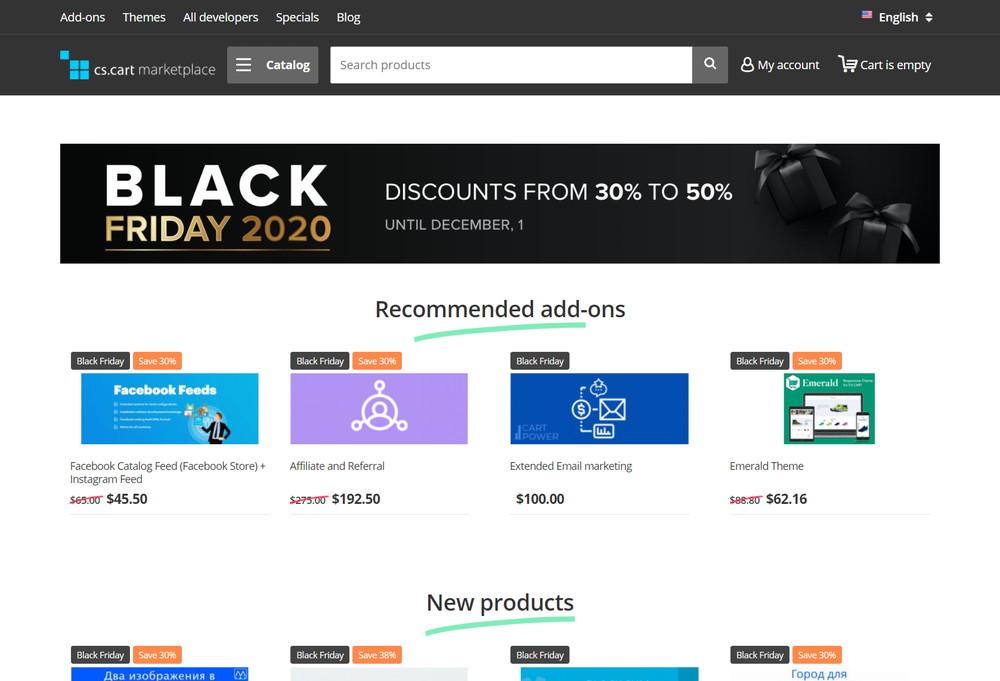Open the Specials link

point(297,17)
